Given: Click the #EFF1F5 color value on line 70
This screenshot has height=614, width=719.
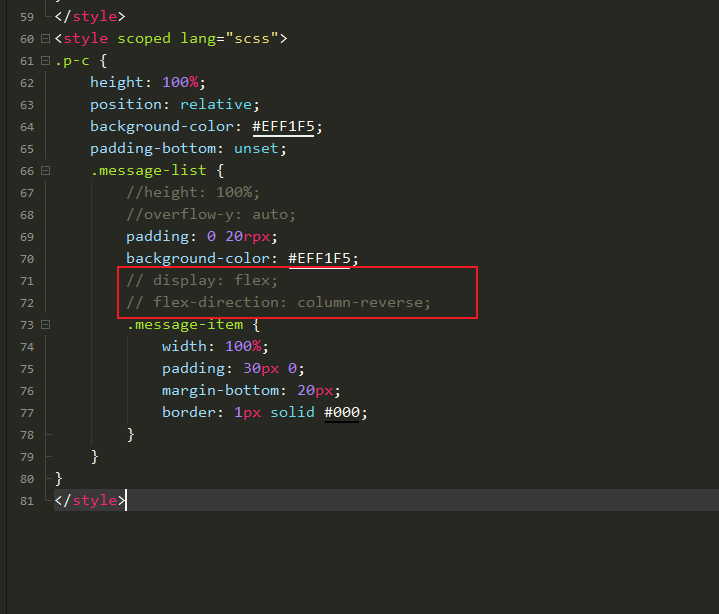Looking at the screenshot, I should [319, 259].
